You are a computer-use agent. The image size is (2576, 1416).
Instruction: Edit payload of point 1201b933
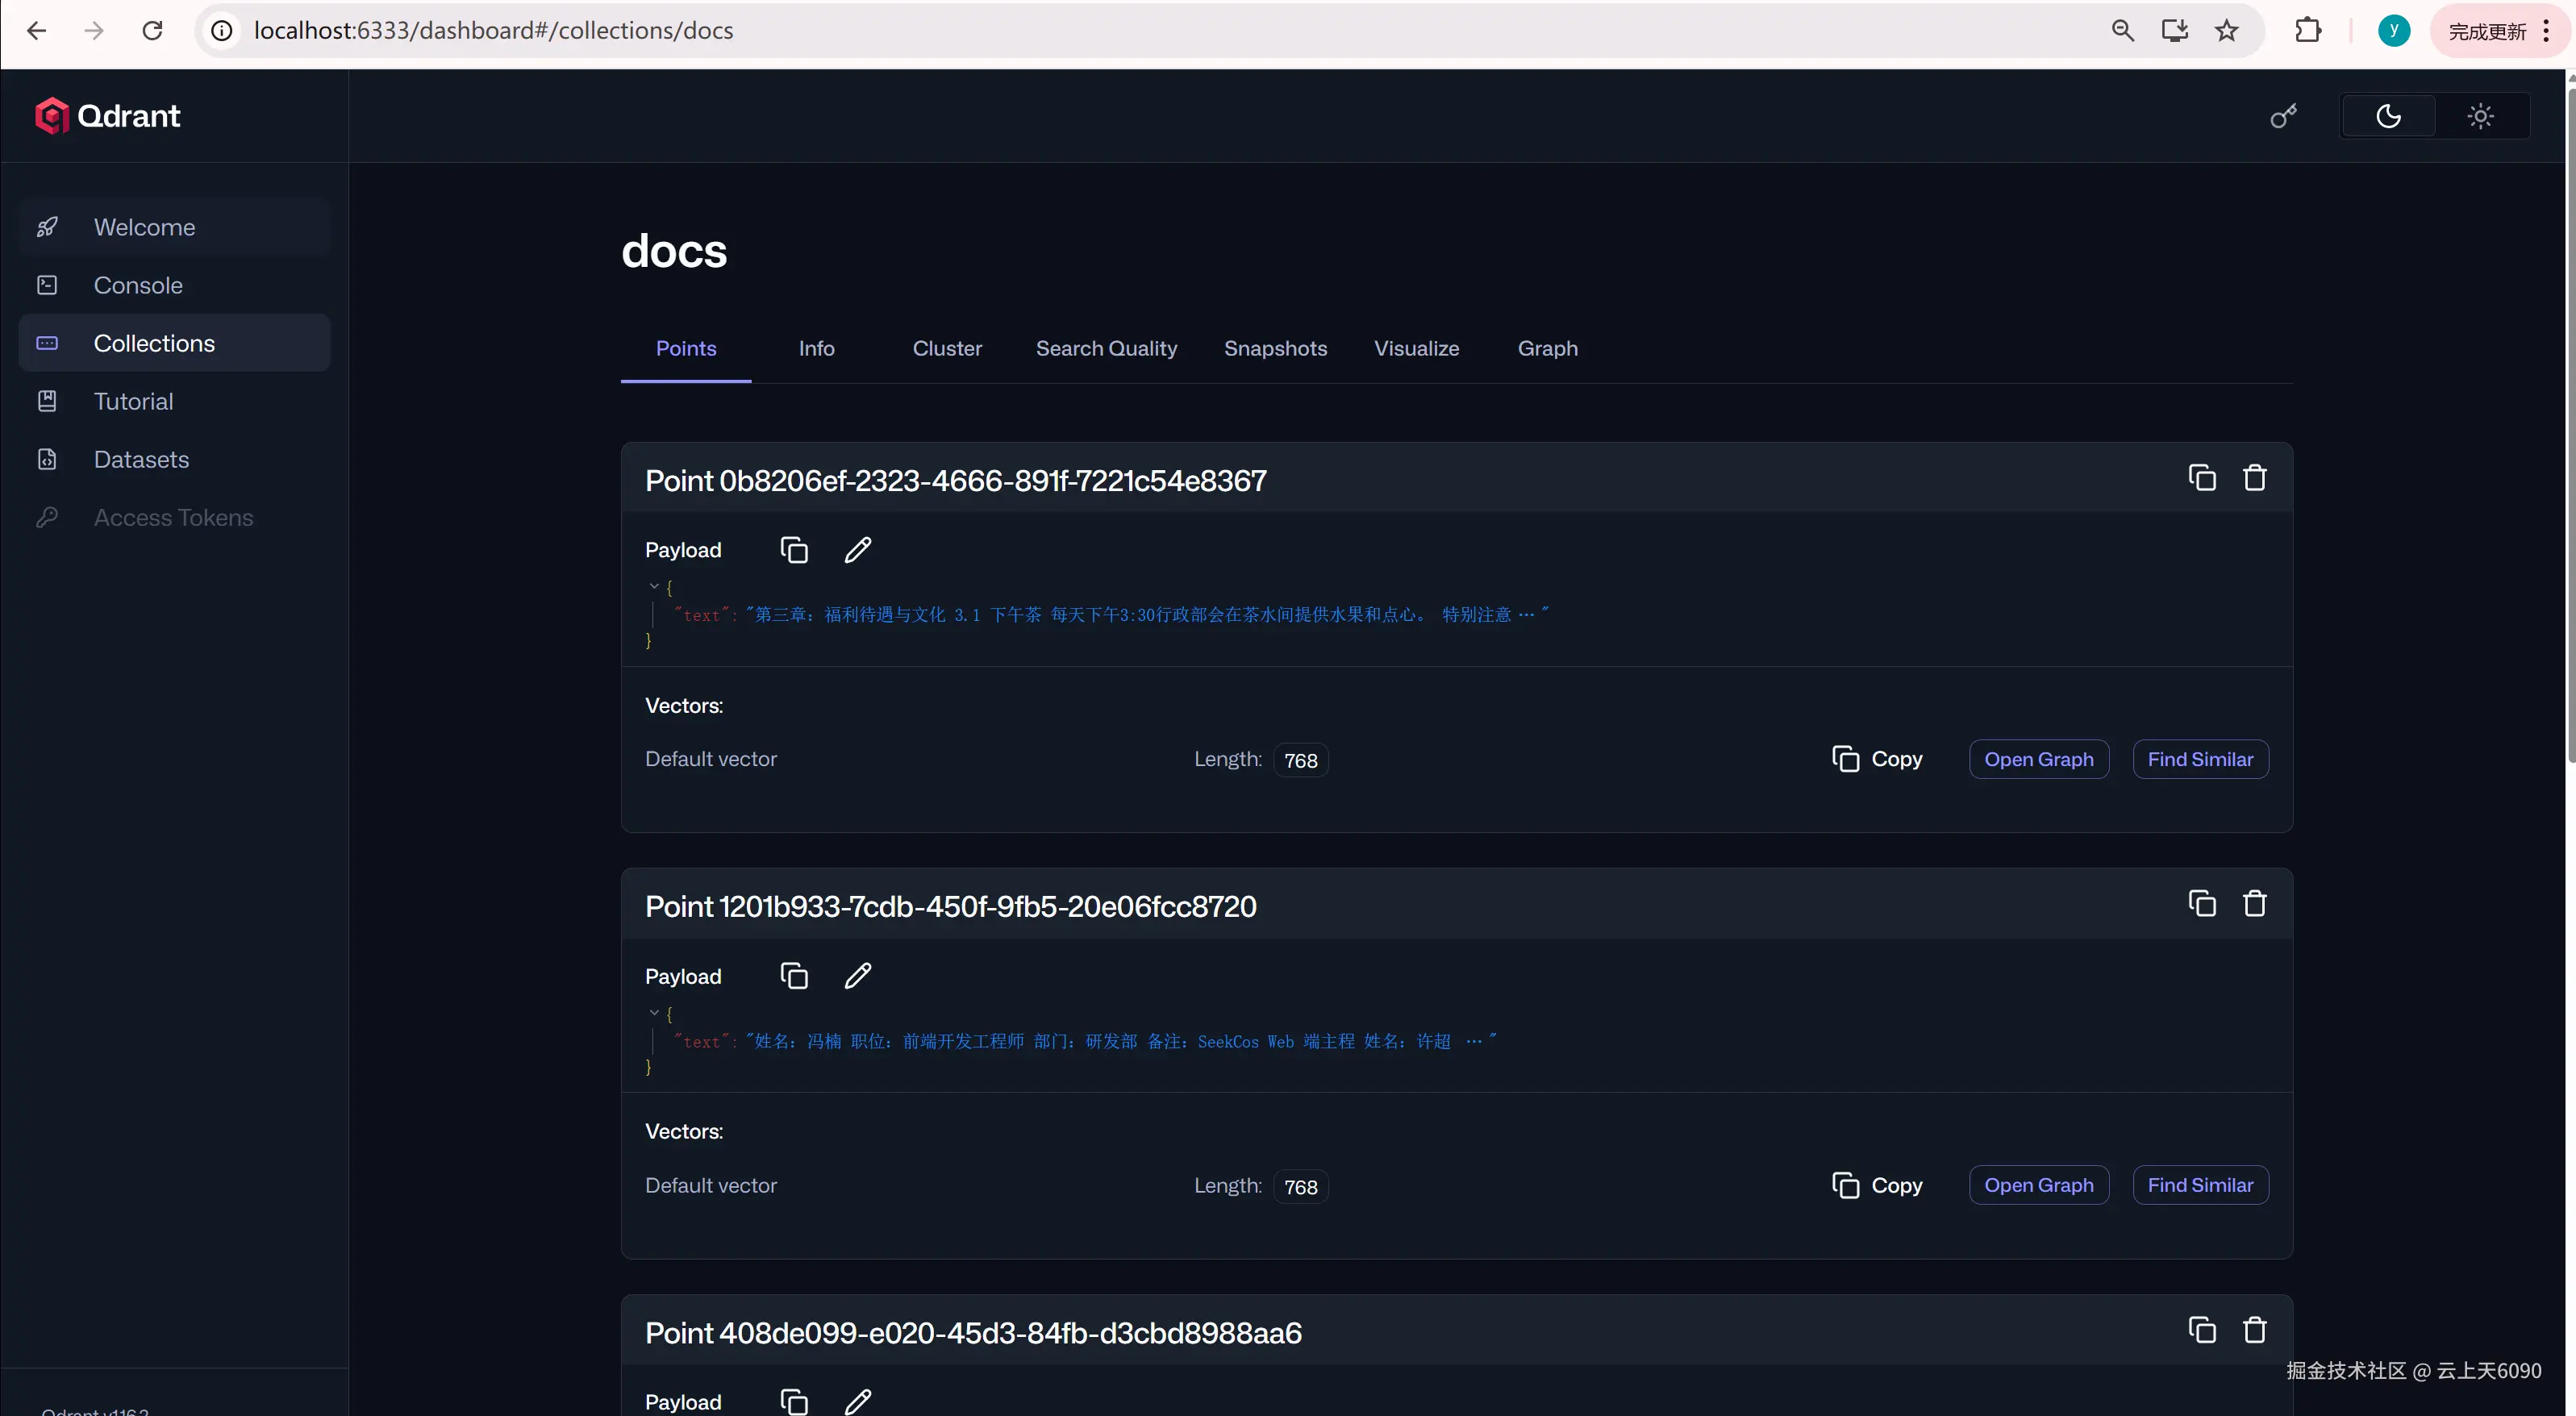(x=857, y=976)
